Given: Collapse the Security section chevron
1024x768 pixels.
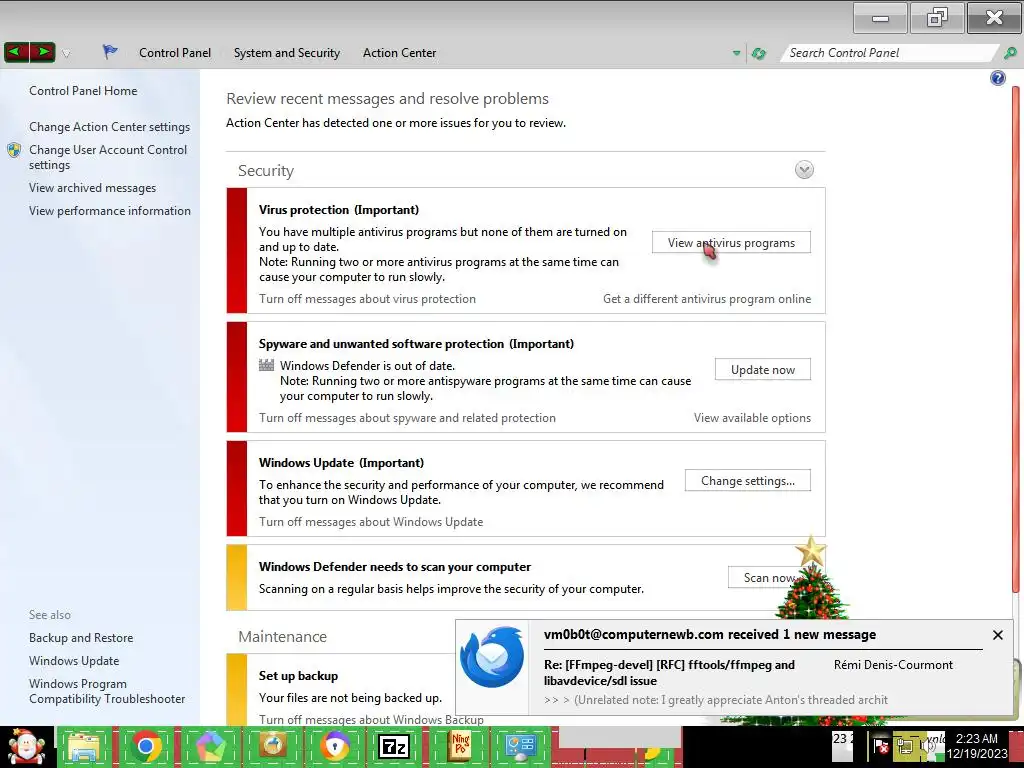Looking at the screenshot, I should [x=804, y=170].
